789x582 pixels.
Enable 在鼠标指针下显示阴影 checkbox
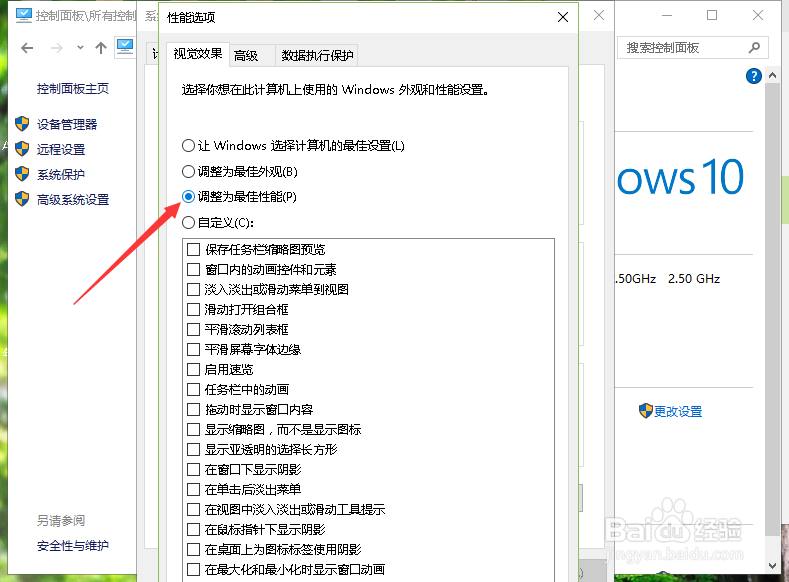(193, 530)
